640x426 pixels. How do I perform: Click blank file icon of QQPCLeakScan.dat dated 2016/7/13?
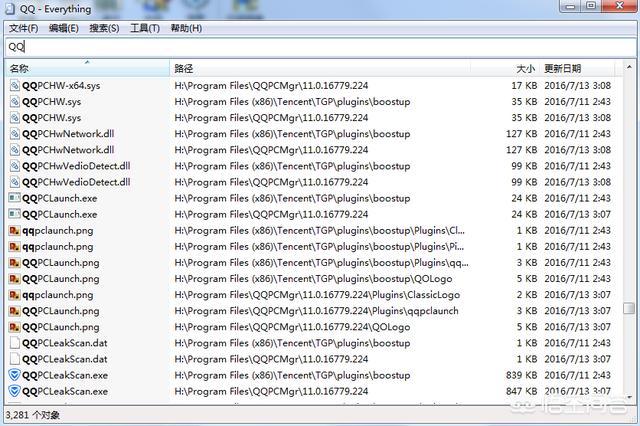click(x=14, y=359)
